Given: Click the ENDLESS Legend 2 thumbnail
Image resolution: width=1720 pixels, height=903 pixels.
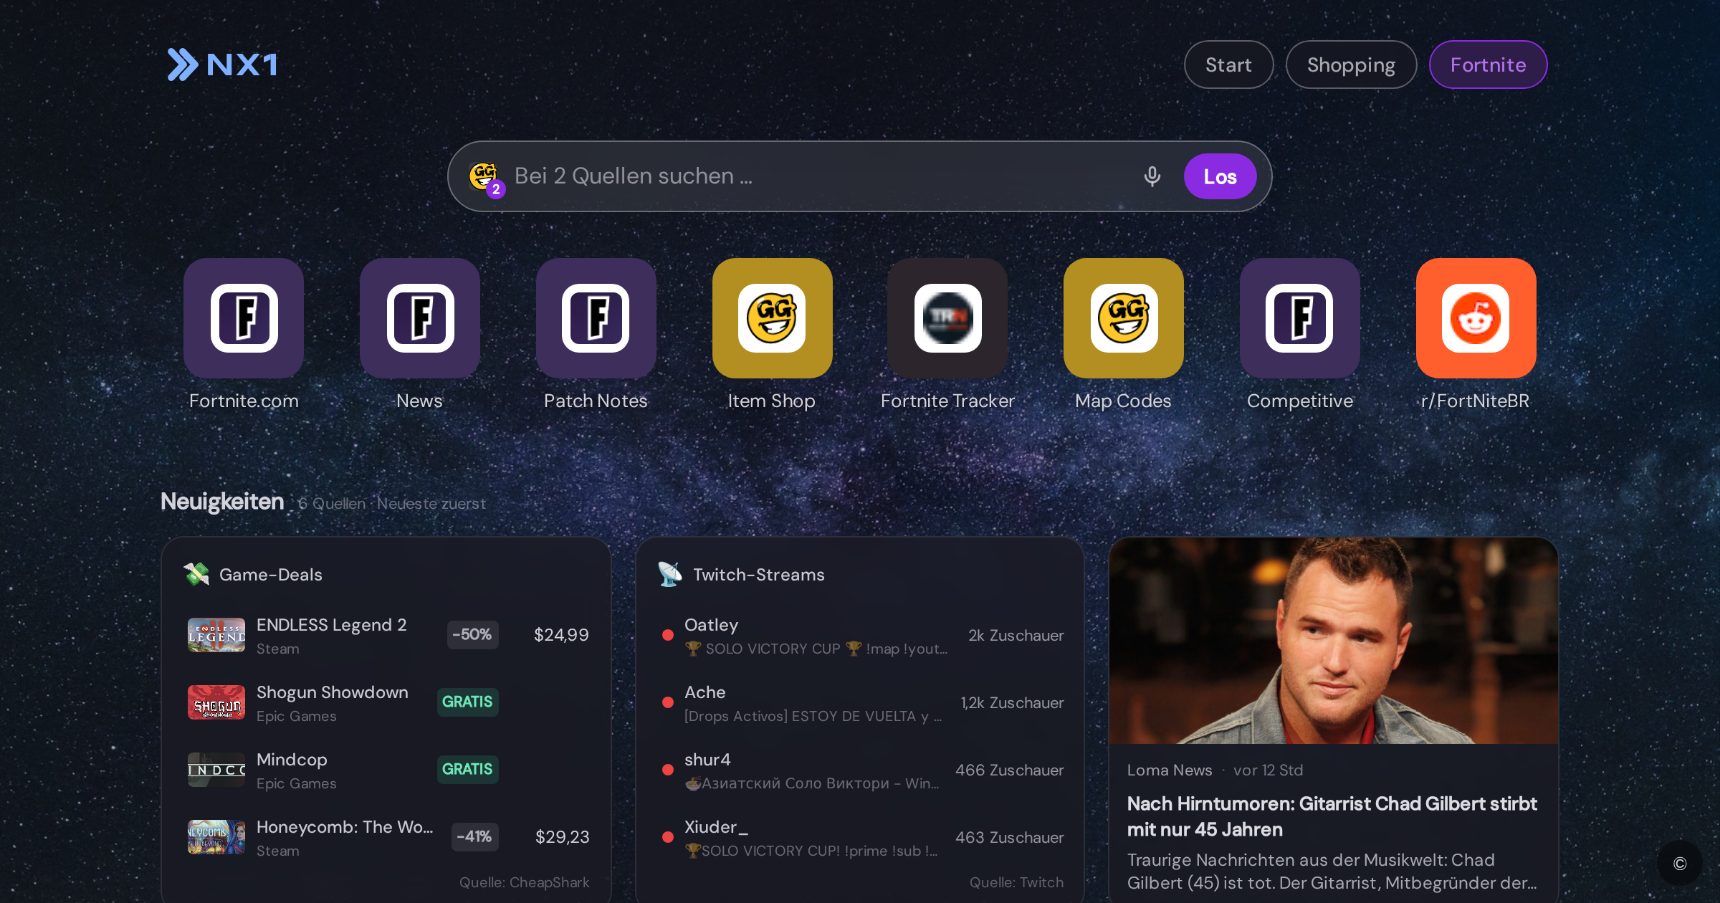Looking at the screenshot, I should coord(216,635).
